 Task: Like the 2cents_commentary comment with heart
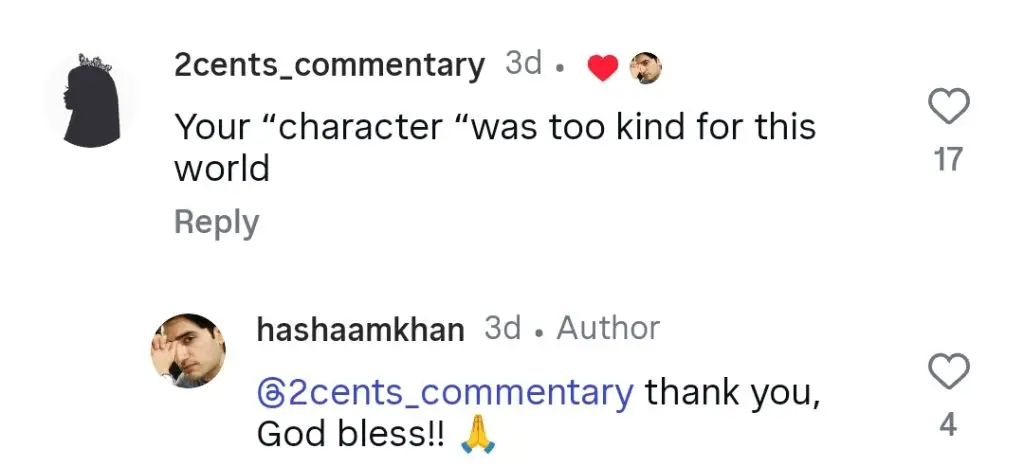(948, 107)
